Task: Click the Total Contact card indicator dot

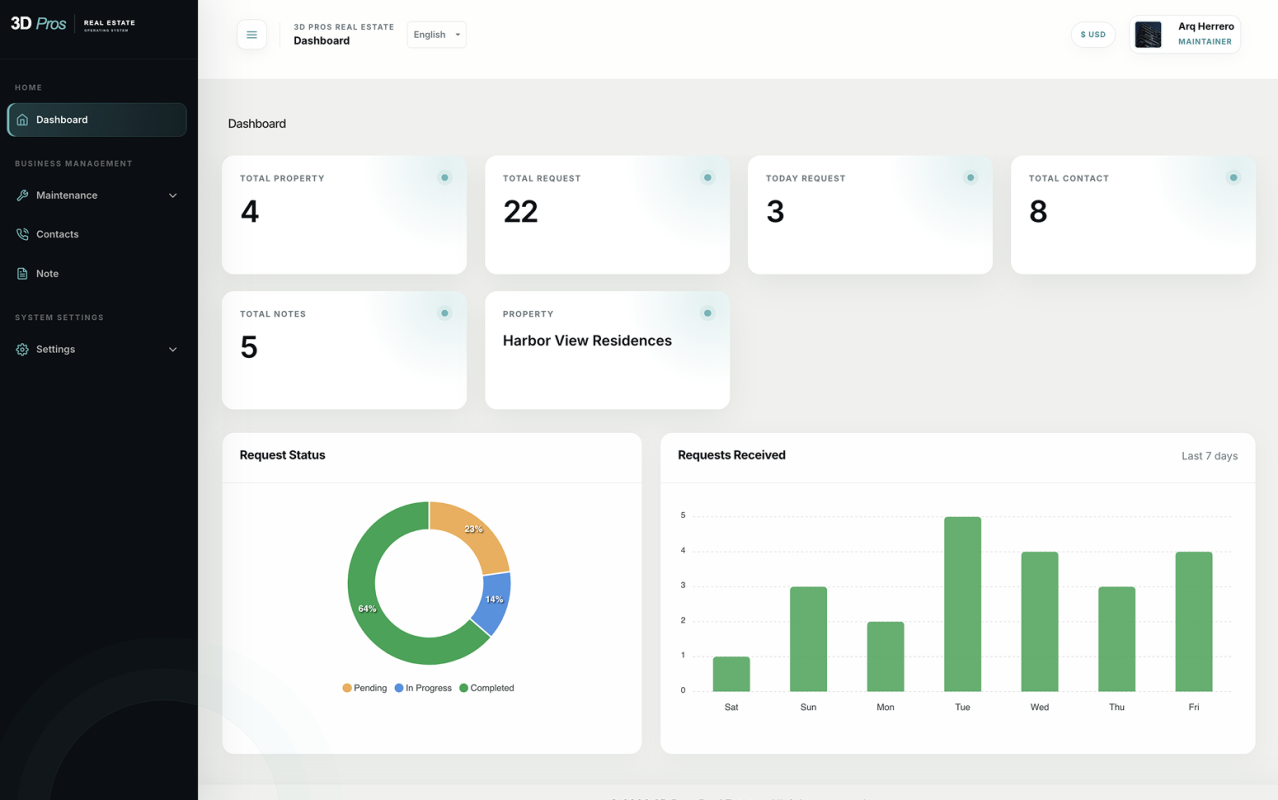Action: point(1233,178)
